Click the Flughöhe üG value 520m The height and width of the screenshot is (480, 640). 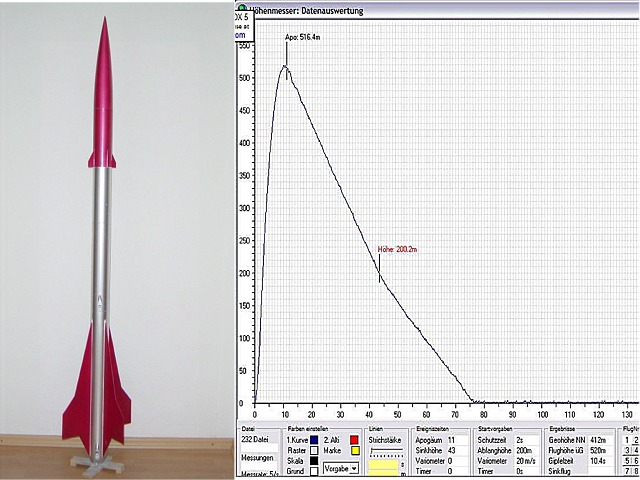(x=598, y=451)
